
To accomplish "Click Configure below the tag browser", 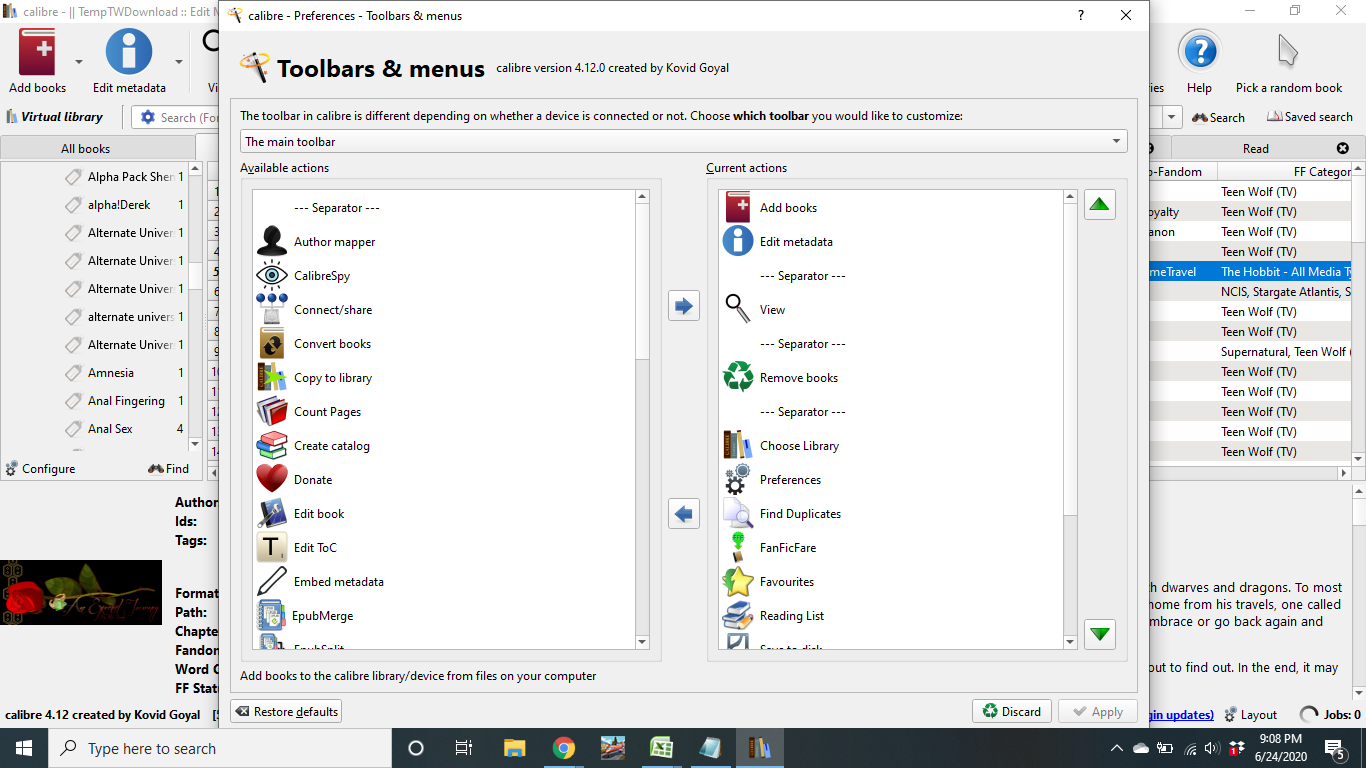I will (x=40, y=469).
